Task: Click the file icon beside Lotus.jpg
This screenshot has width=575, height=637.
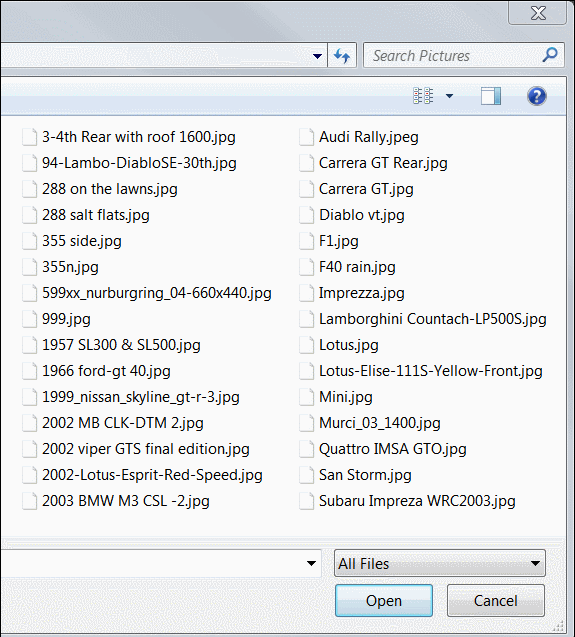Action: 306,345
